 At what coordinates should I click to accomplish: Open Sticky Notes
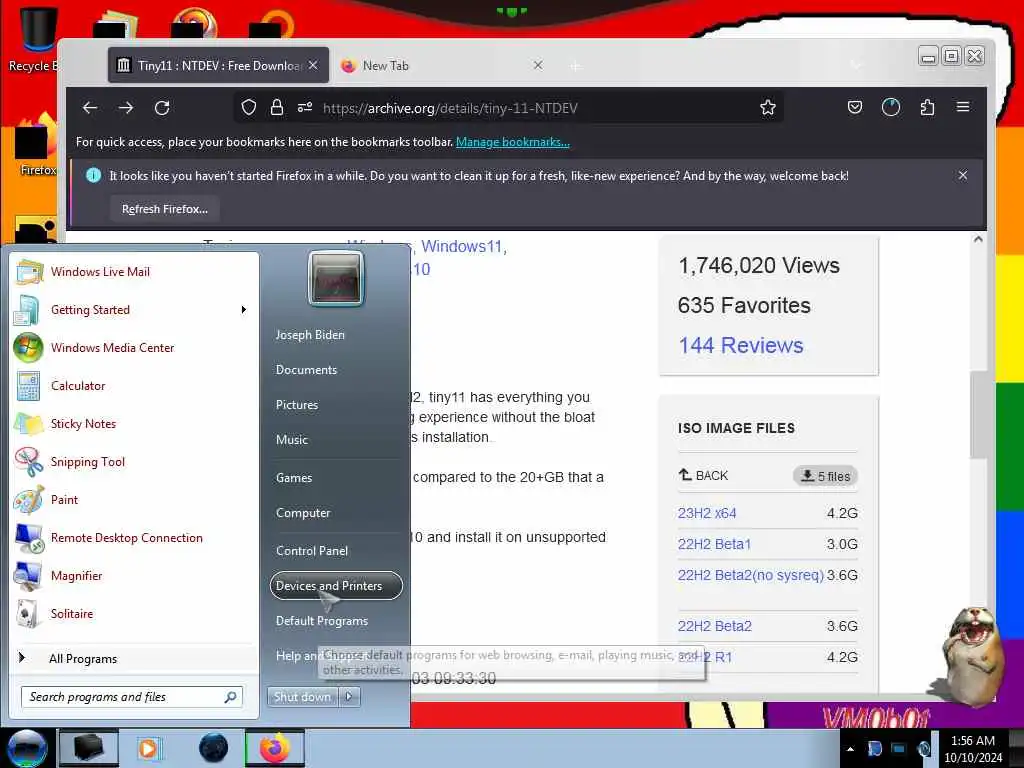click(x=135, y=424)
